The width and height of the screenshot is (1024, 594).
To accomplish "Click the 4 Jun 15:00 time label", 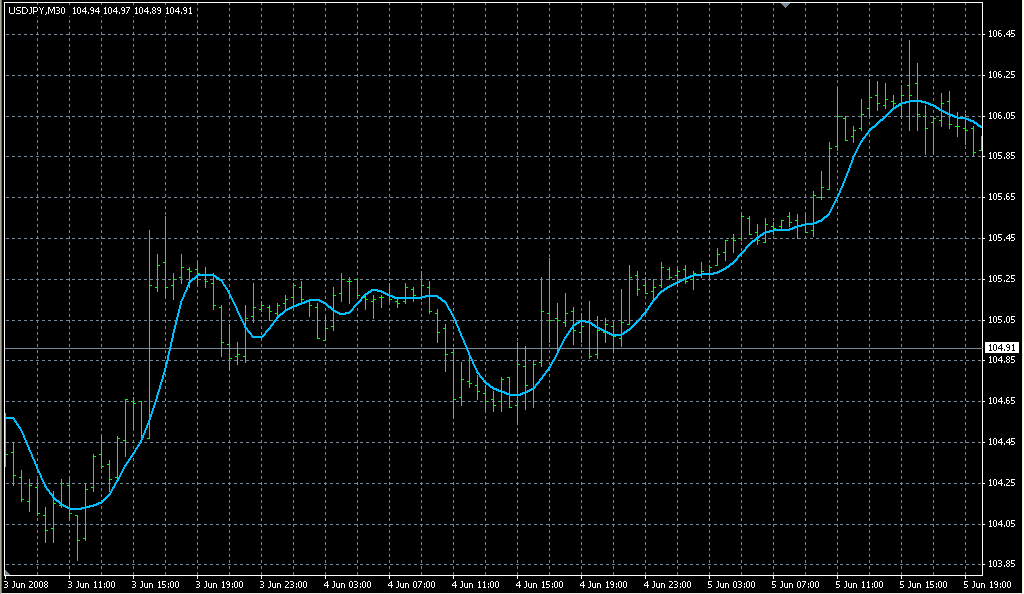I will (x=541, y=584).
